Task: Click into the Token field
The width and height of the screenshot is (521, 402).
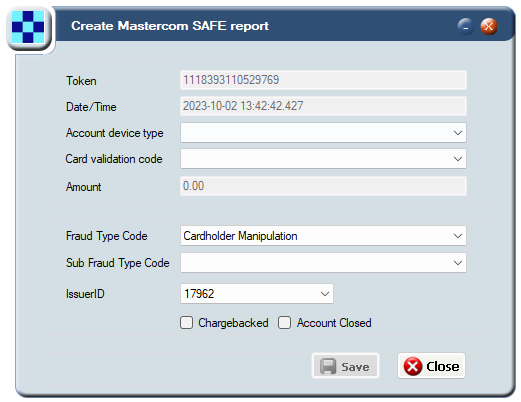Action: [x=323, y=80]
